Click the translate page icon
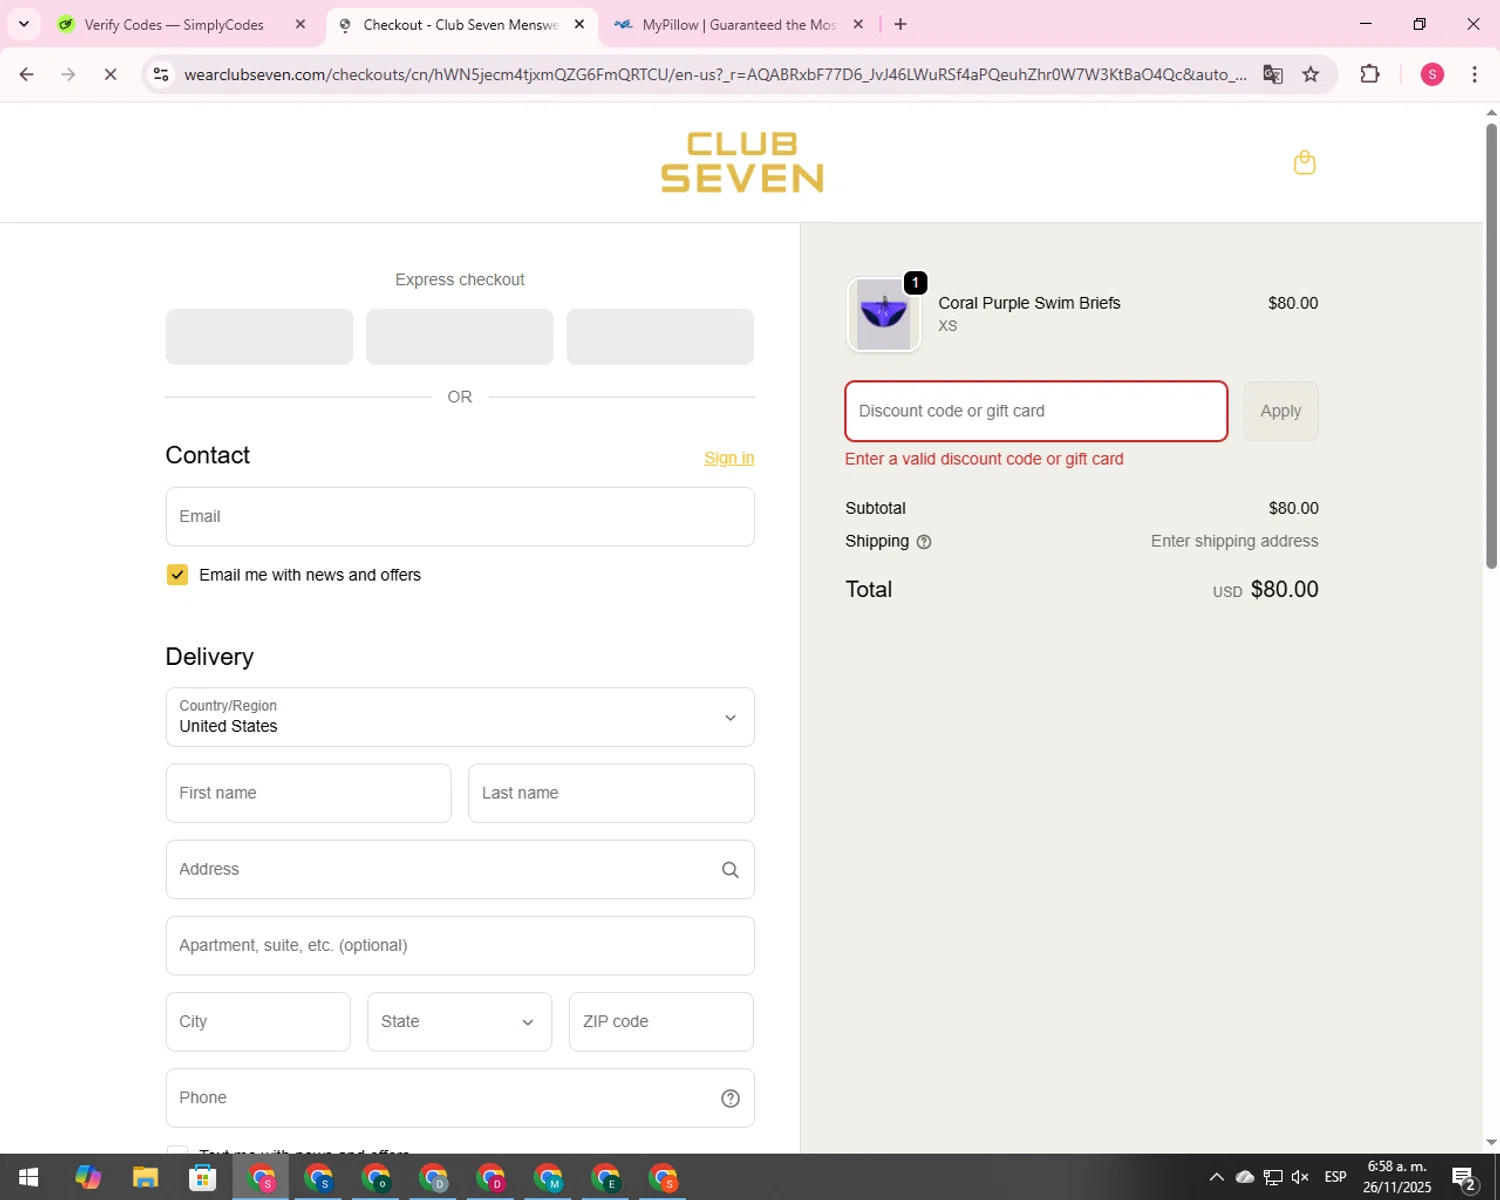 pos(1273,74)
